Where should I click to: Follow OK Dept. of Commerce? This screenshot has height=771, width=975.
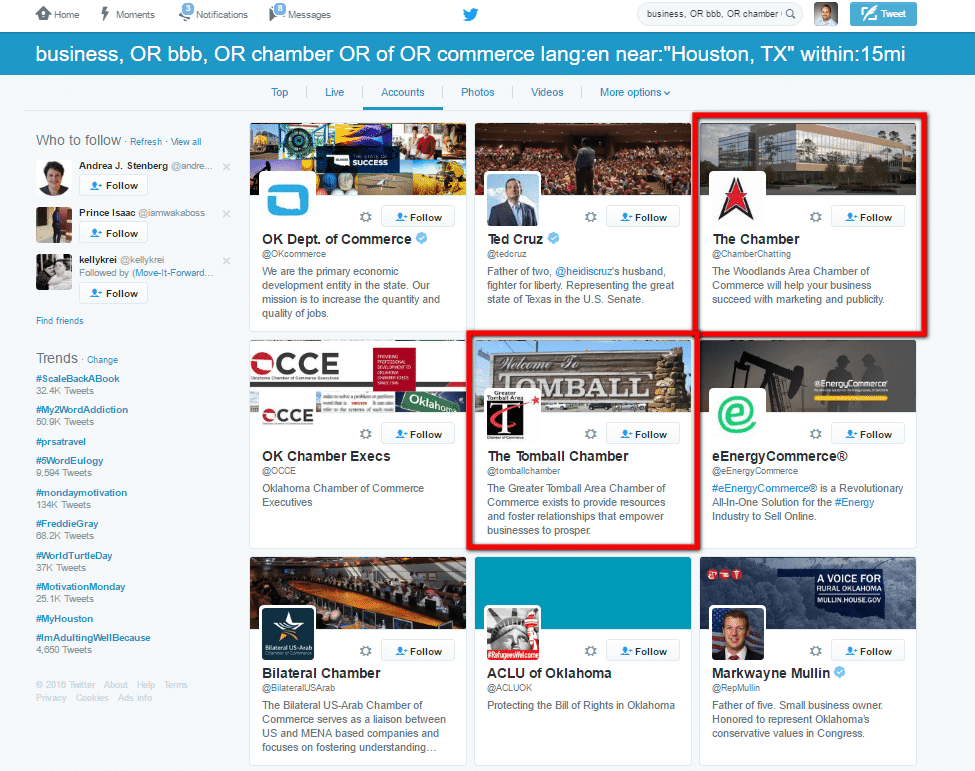click(418, 217)
